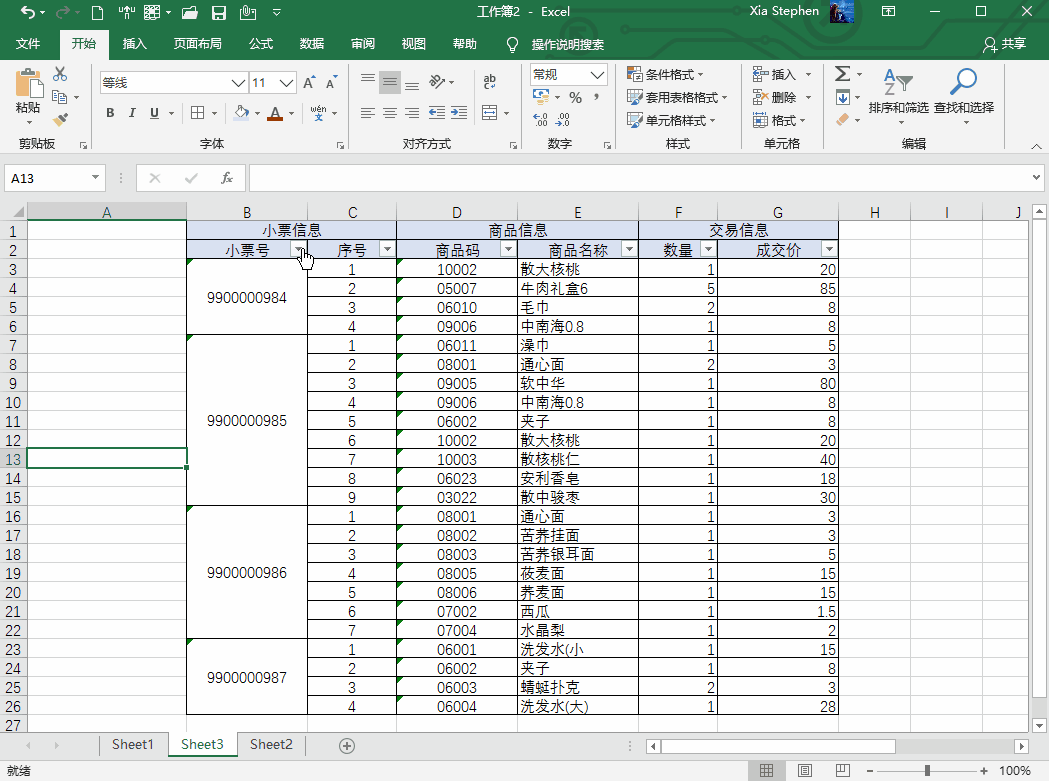Click the Insert Function fx icon

[x=227, y=178]
